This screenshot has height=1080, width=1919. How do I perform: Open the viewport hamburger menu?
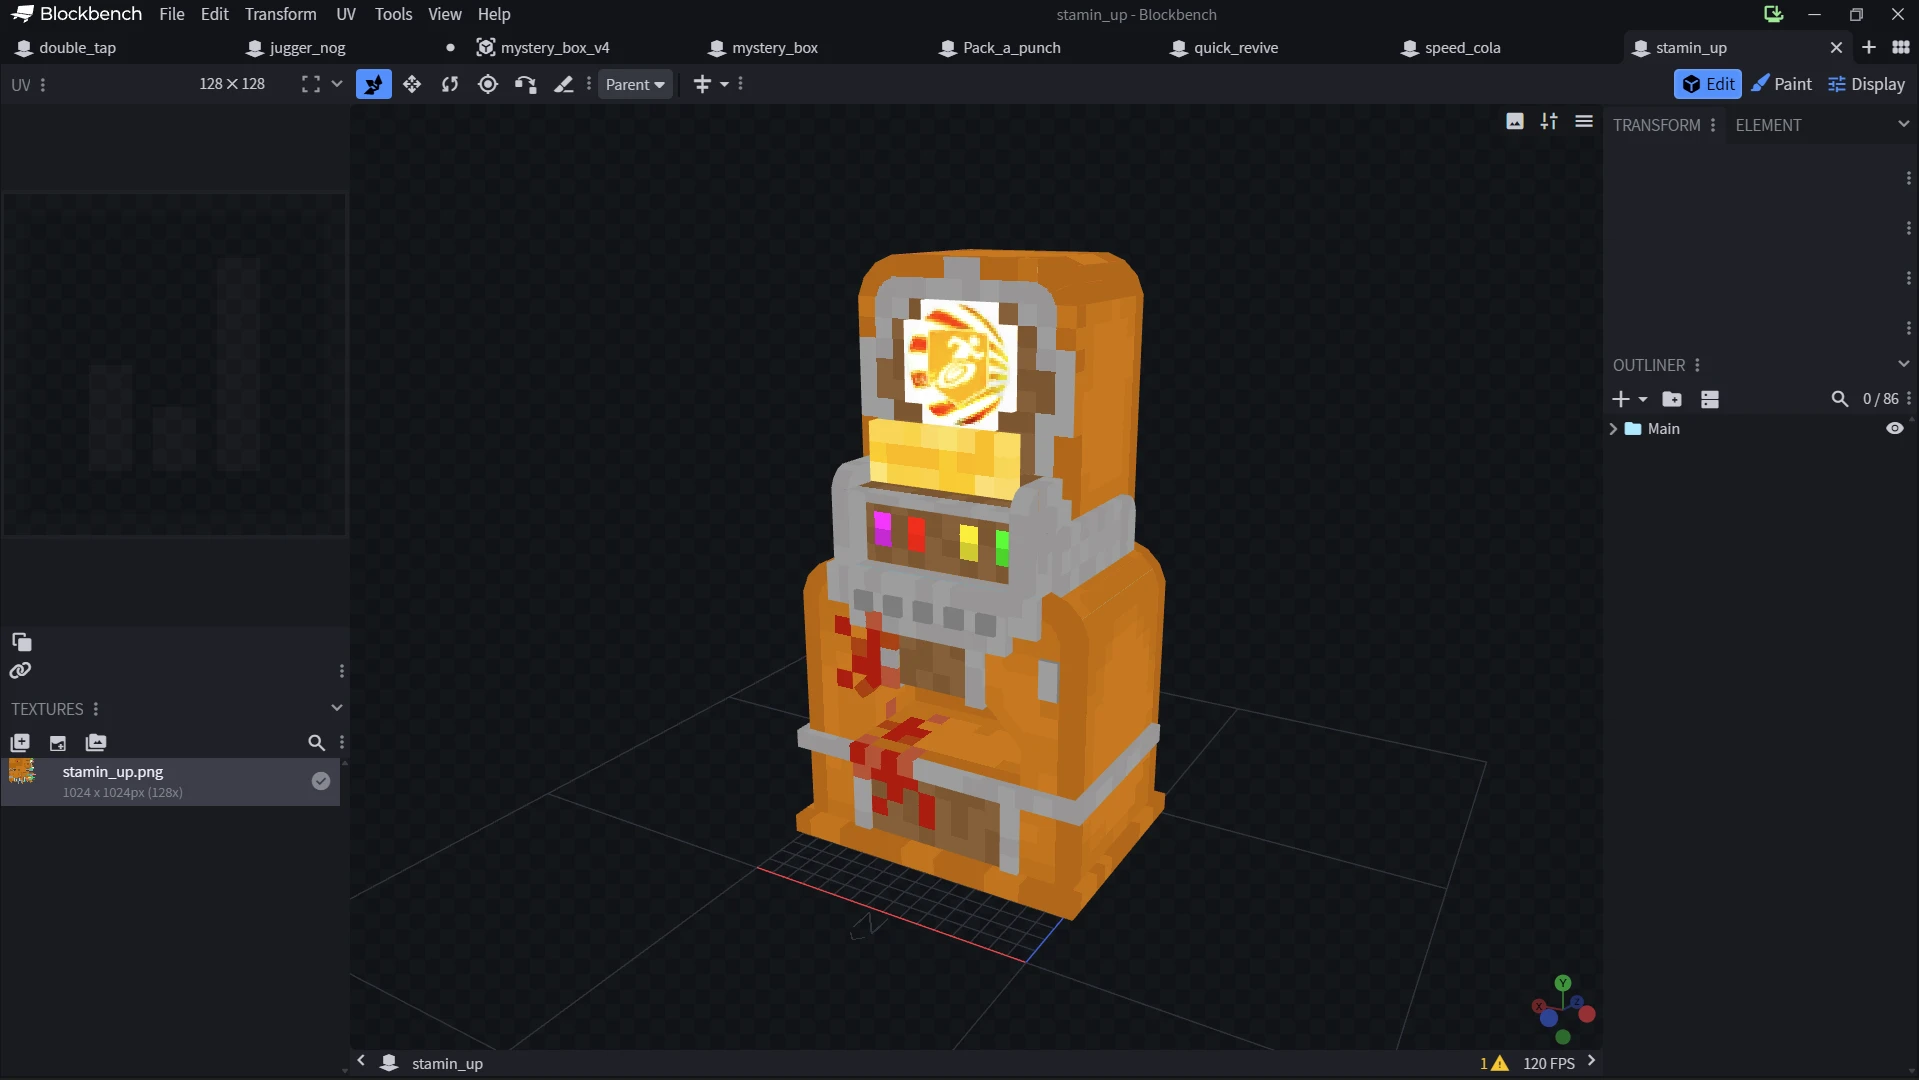pyautogui.click(x=1584, y=121)
